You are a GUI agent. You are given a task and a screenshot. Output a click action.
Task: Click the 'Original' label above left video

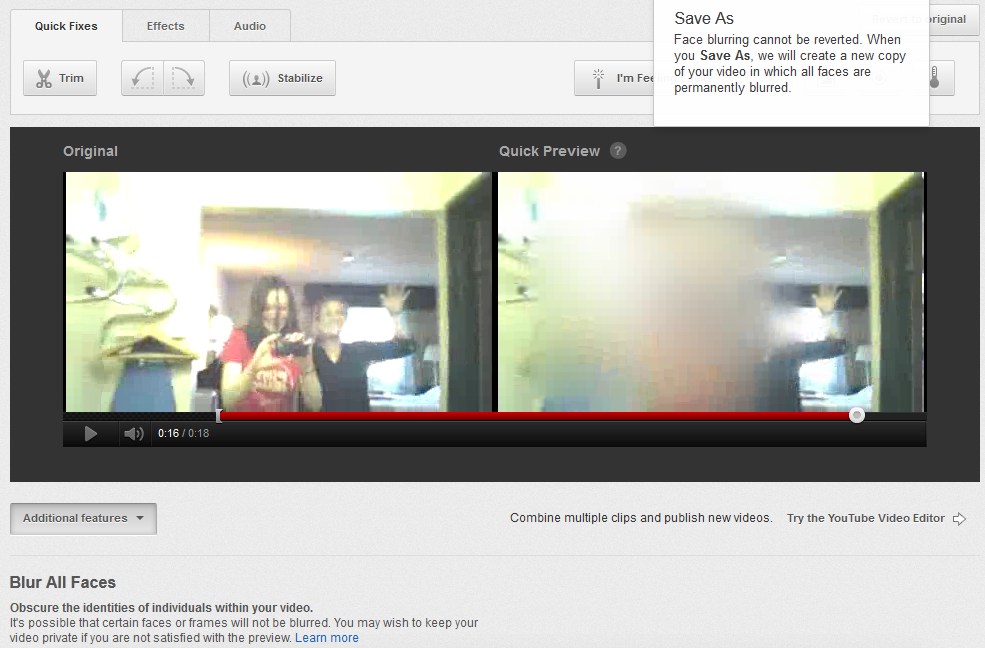coord(90,151)
